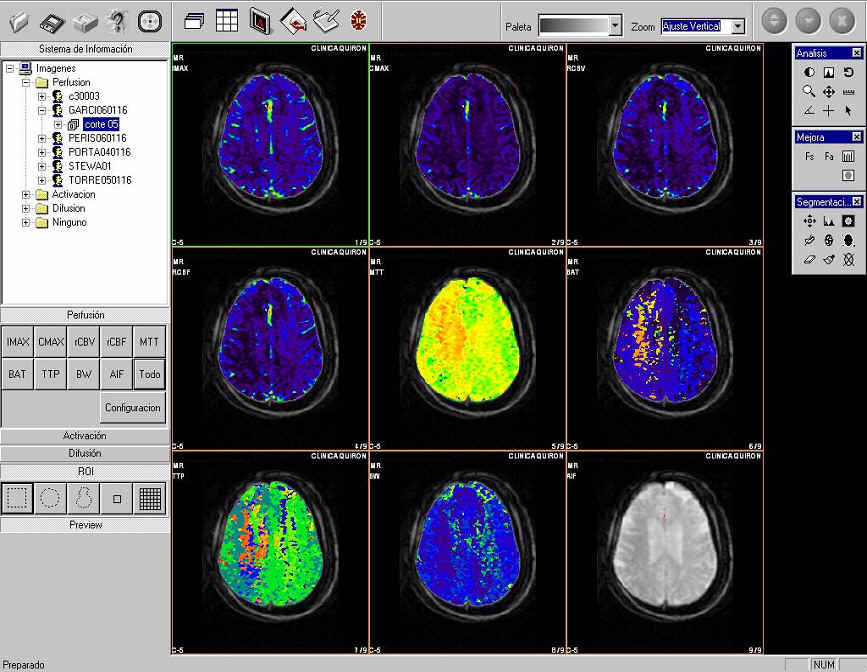Click the Configuracion button
This screenshot has height=672, width=867.
pyautogui.click(x=133, y=408)
